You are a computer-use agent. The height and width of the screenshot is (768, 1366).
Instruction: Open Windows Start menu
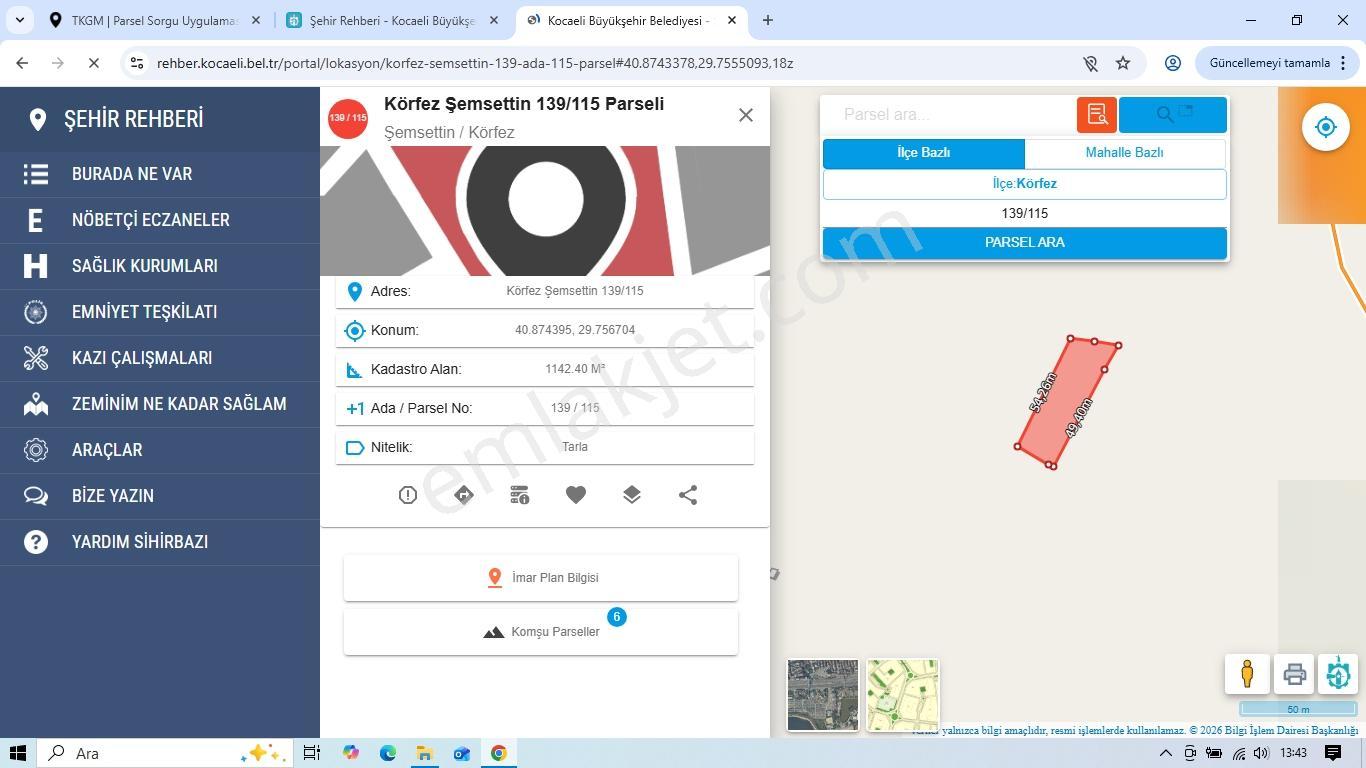pos(18,753)
